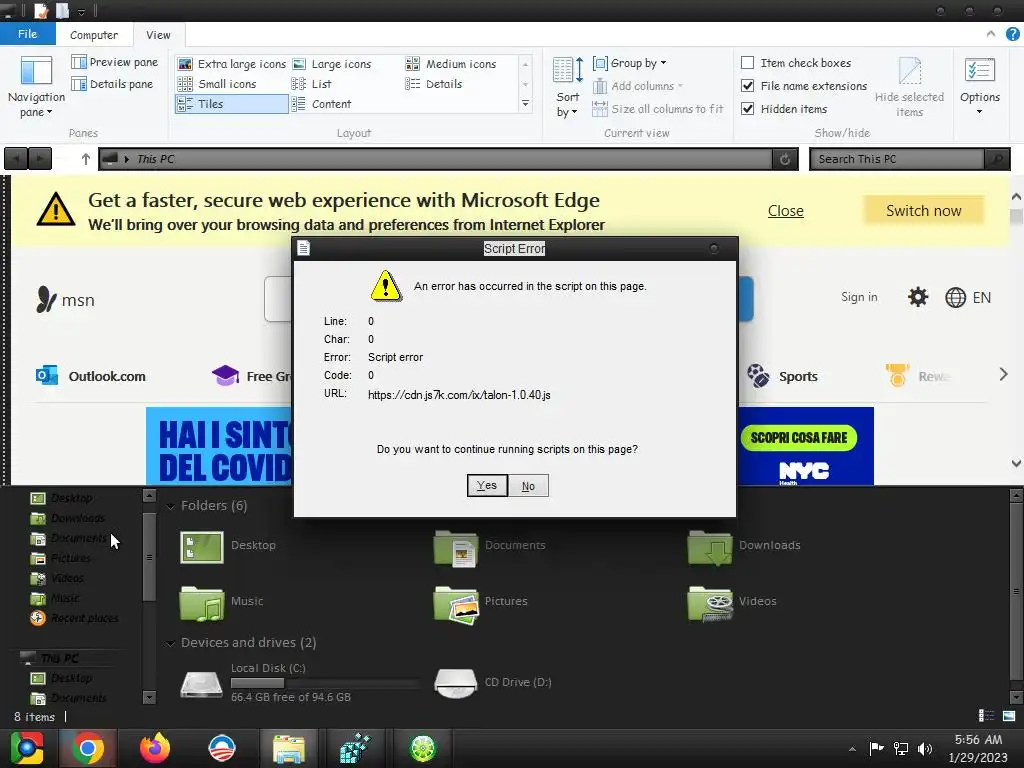Go up one folder level
This screenshot has width=1024, height=768.
(86, 159)
